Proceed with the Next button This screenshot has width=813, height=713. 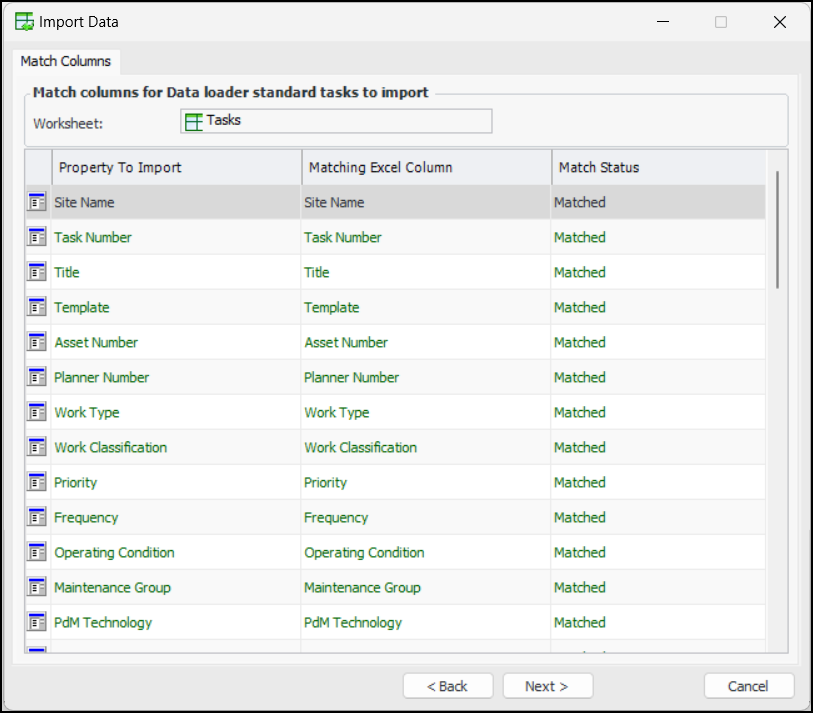click(547, 686)
